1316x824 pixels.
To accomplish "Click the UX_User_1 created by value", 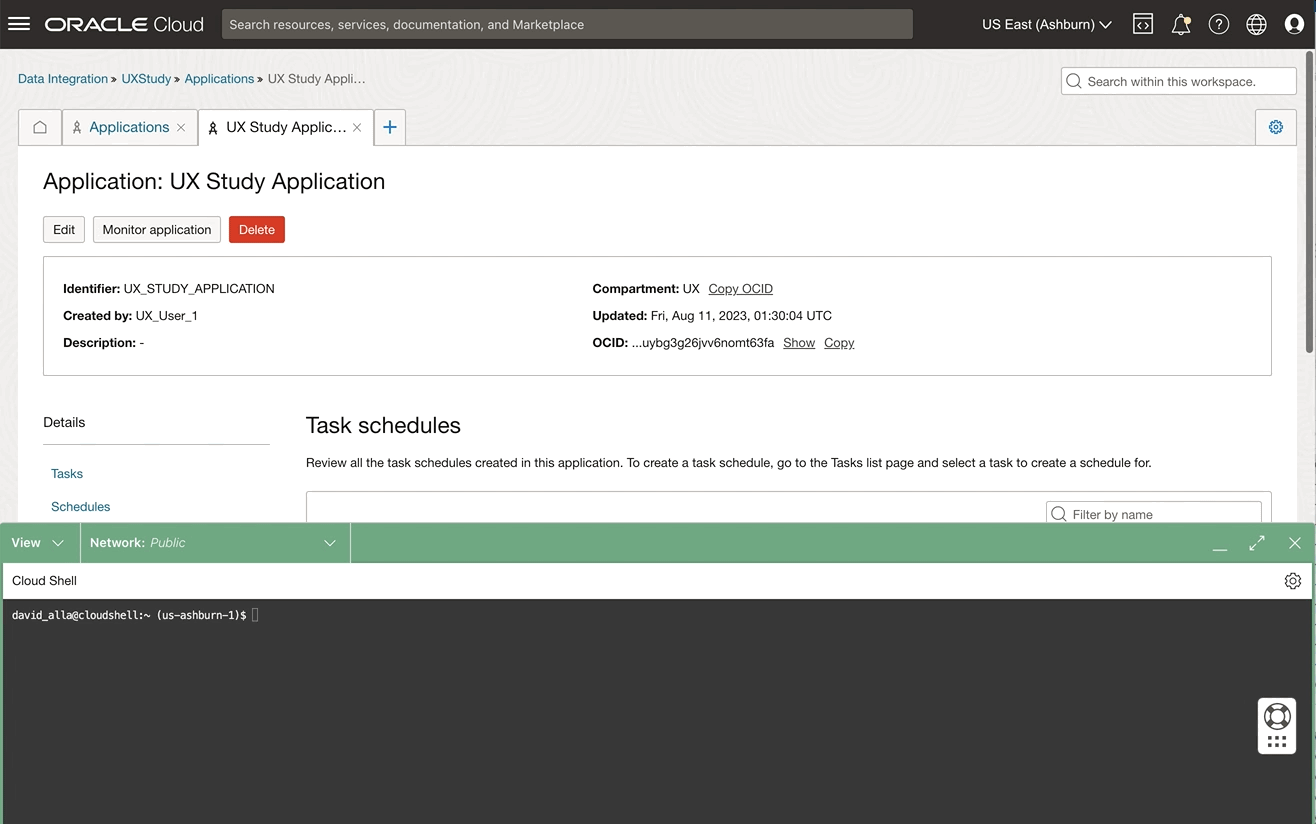I will (x=167, y=316).
